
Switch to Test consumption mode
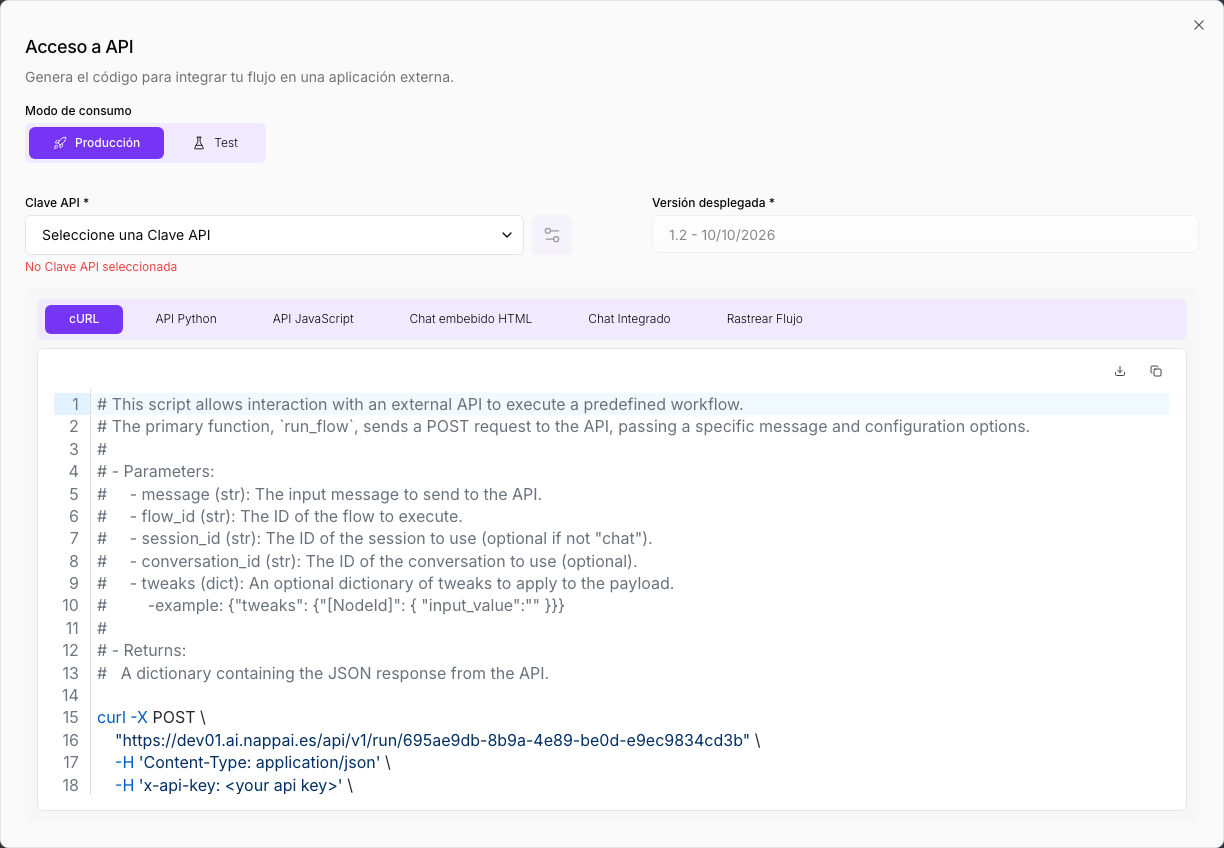coord(215,143)
